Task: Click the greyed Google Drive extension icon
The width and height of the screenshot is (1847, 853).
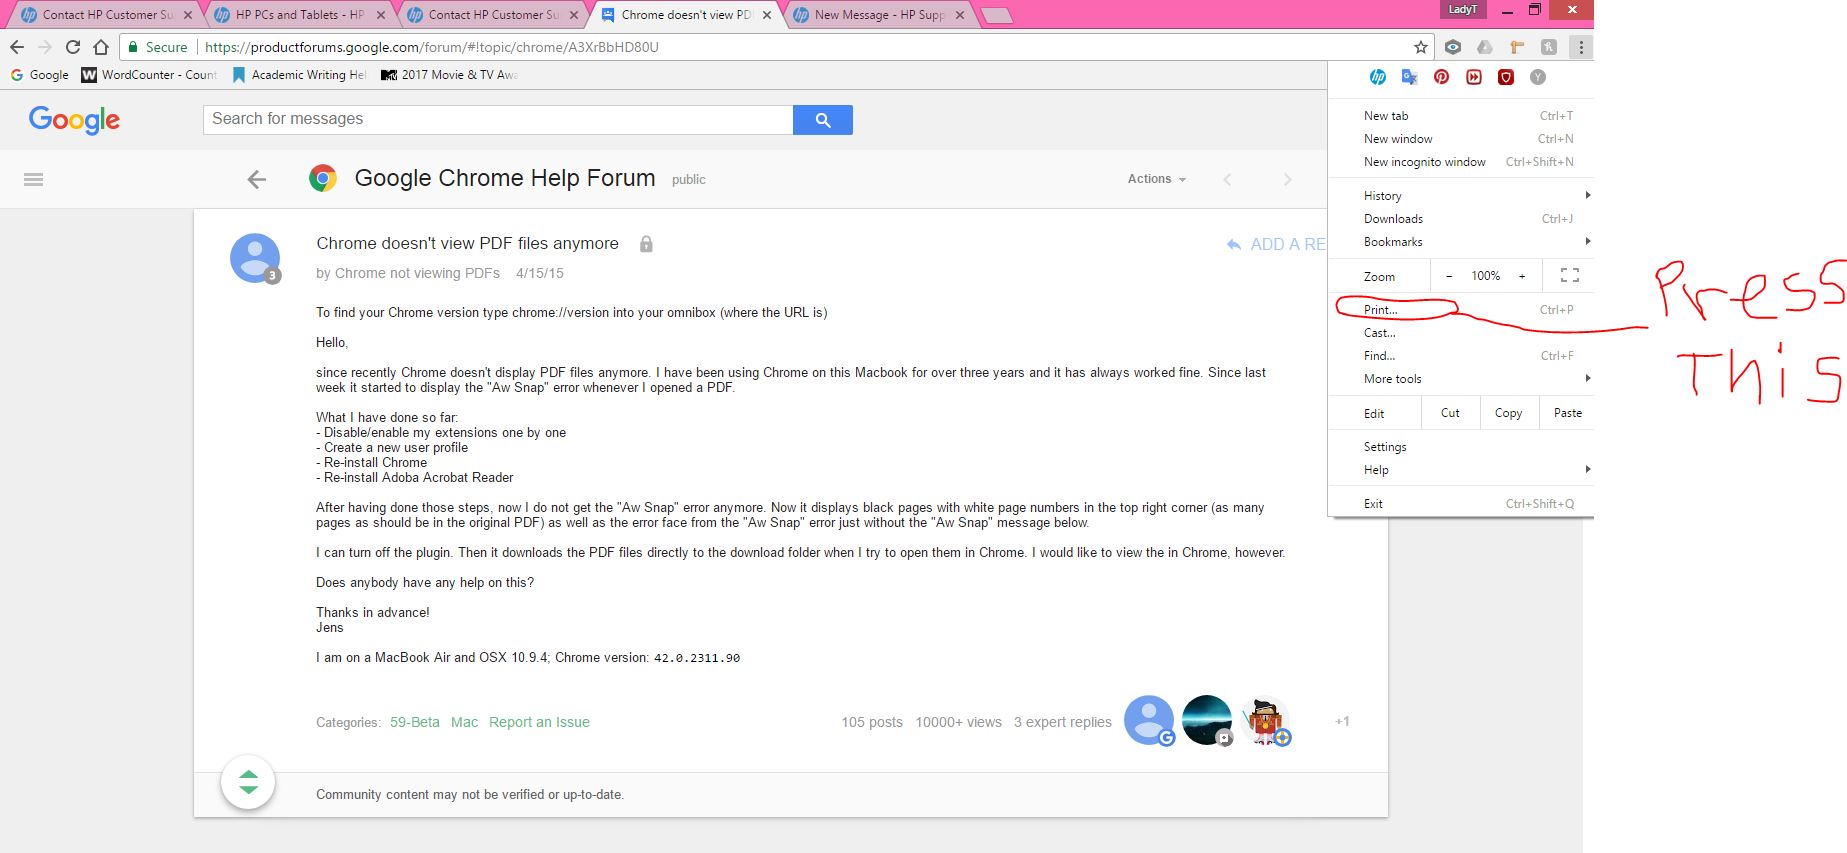Action: (x=1485, y=47)
